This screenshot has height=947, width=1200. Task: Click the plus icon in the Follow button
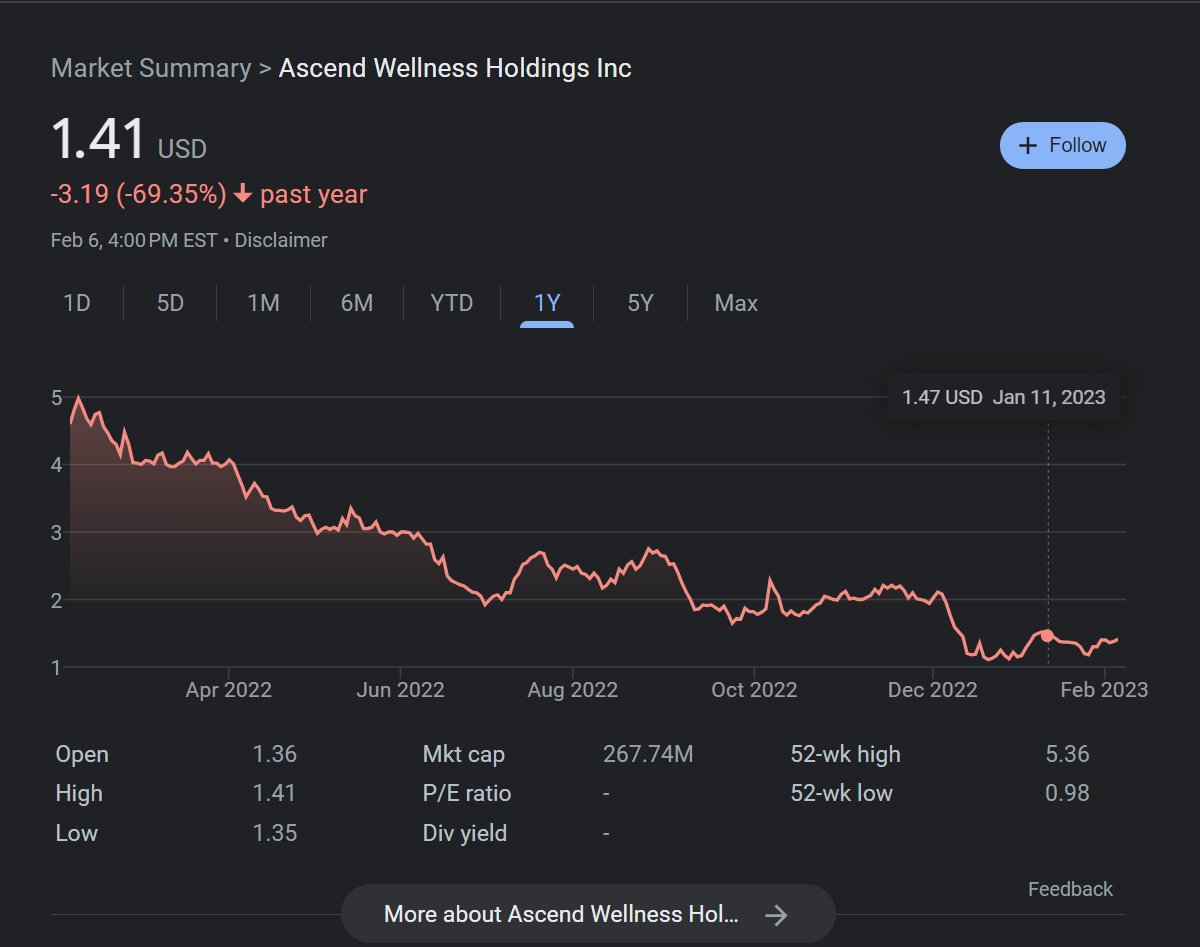[x=1027, y=146]
